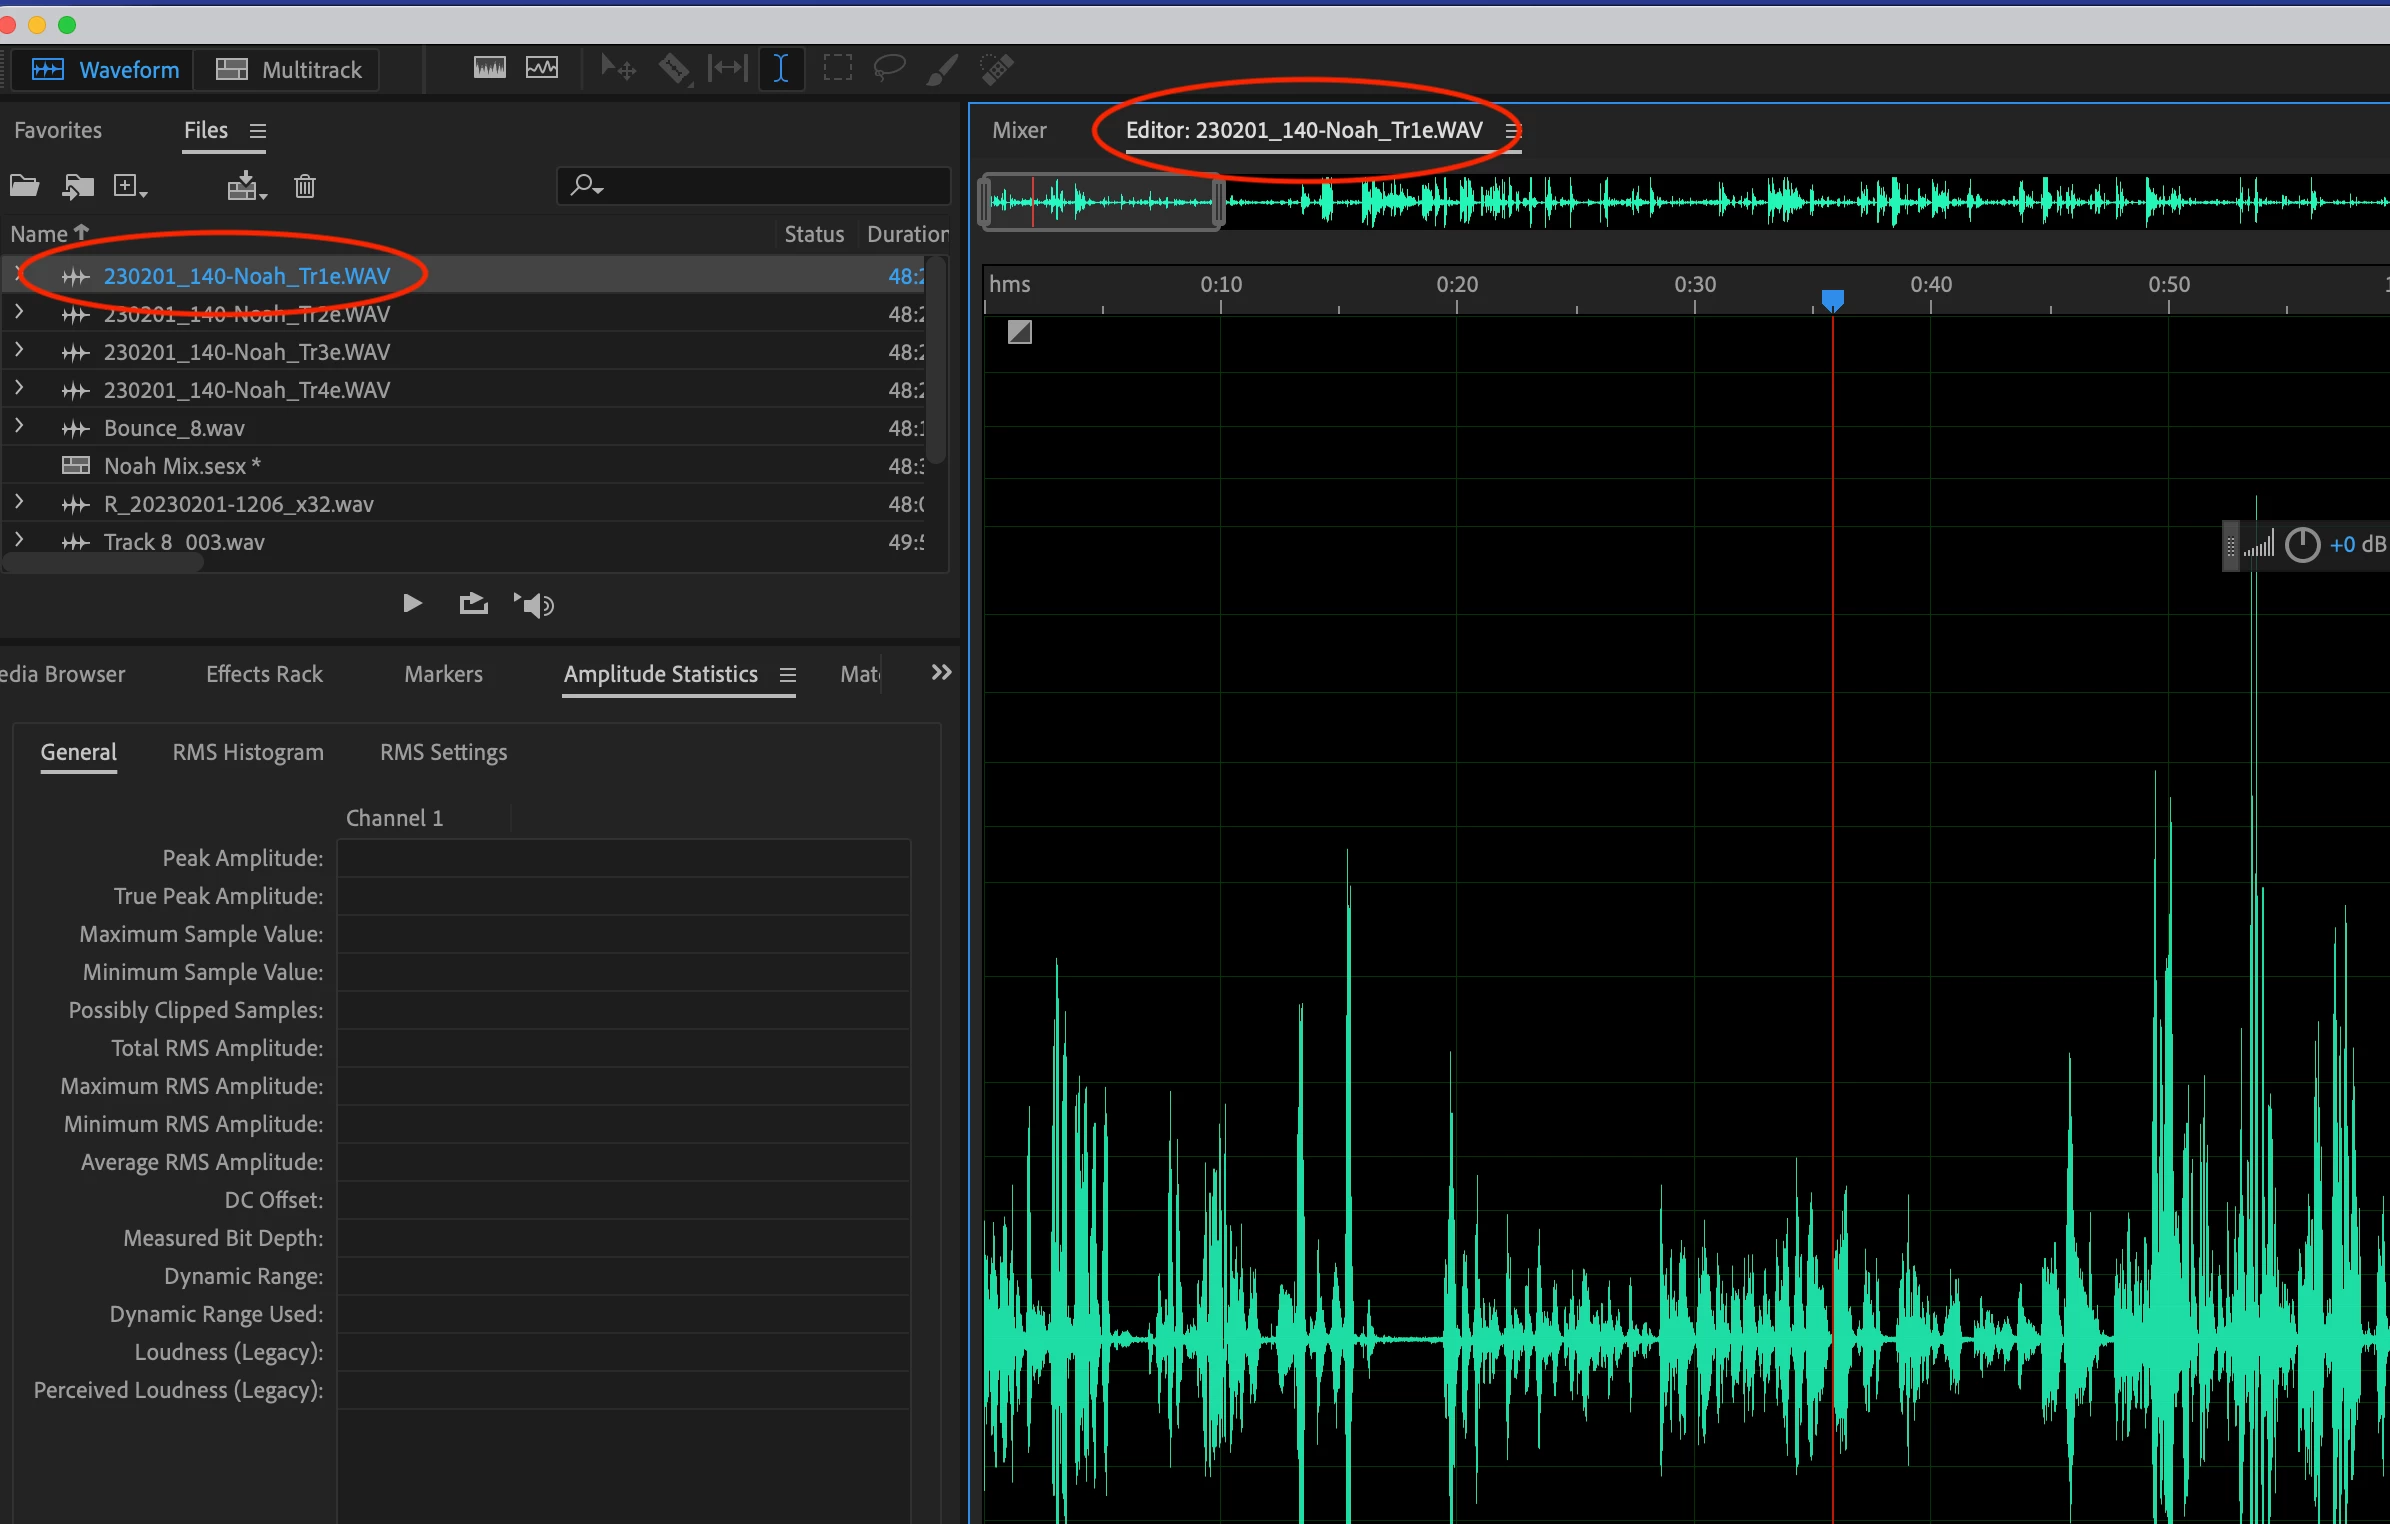The height and width of the screenshot is (1524, 2390).
Task: Toggle the Auto-Play speaker button
Action: pyautogui.click(x=534, y=604)
